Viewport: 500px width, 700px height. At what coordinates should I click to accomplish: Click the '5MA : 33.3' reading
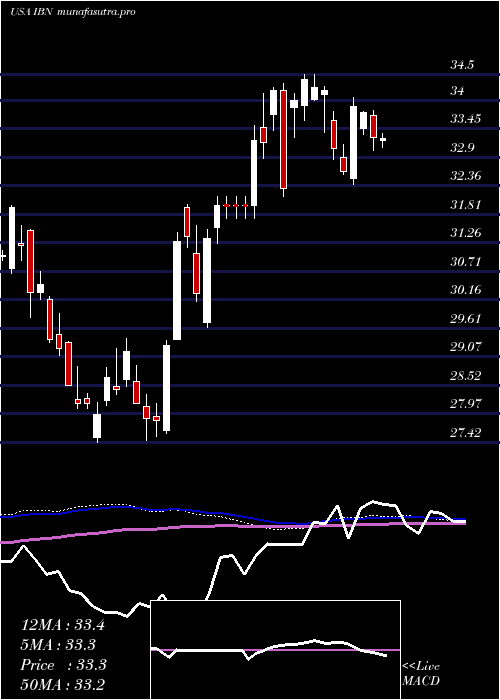(x=59, y=645)
